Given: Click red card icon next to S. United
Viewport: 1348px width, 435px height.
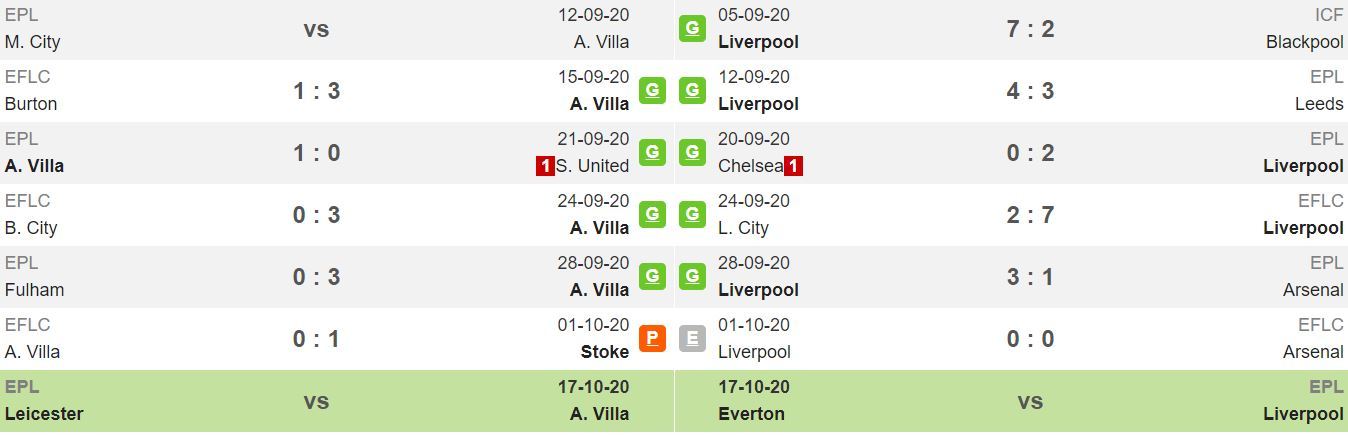Looking at the screenshot, I should tap(545, 166).
